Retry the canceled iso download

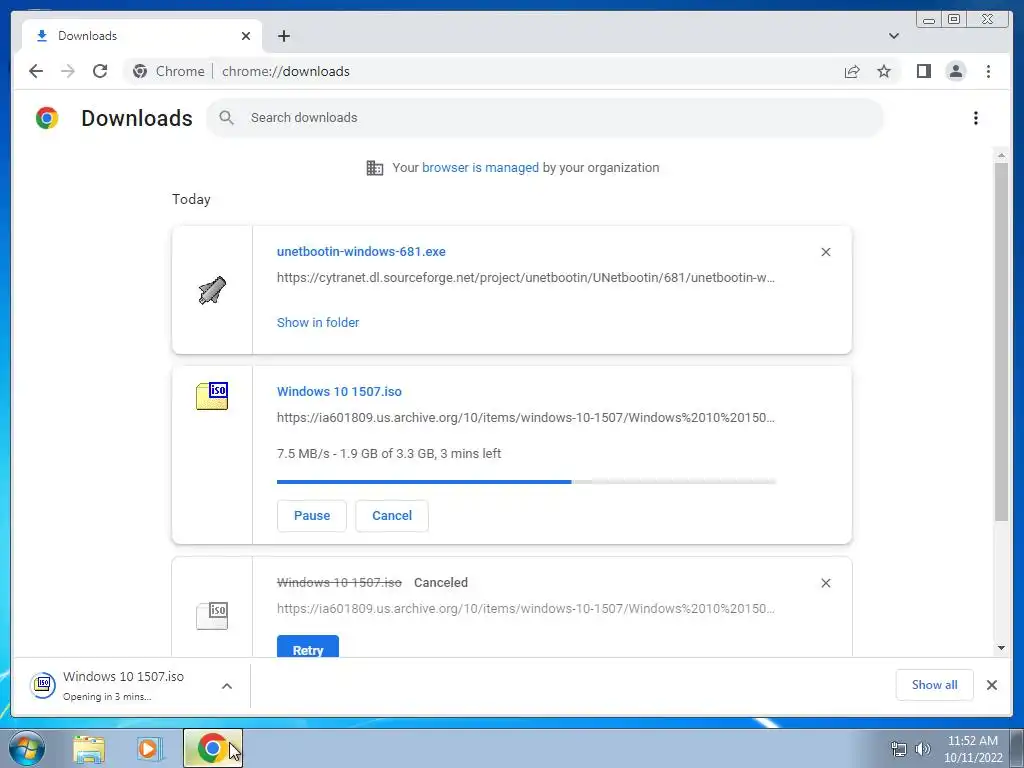point(308,647)
